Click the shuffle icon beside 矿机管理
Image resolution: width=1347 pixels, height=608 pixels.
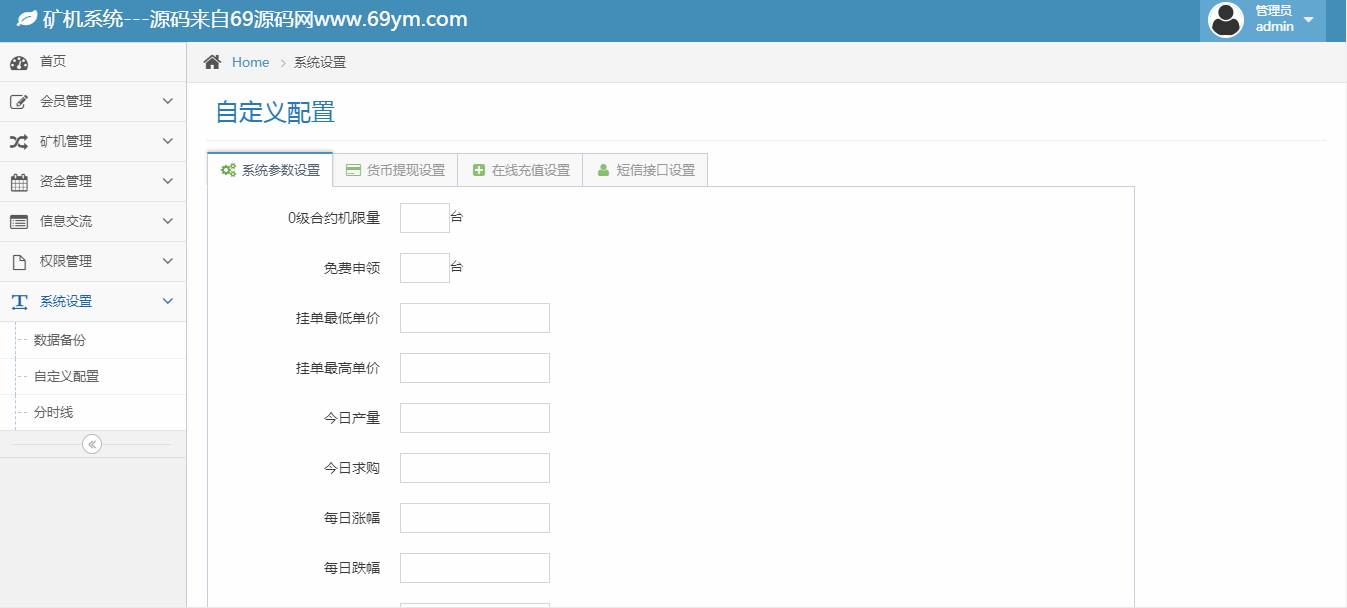(19, 142)
